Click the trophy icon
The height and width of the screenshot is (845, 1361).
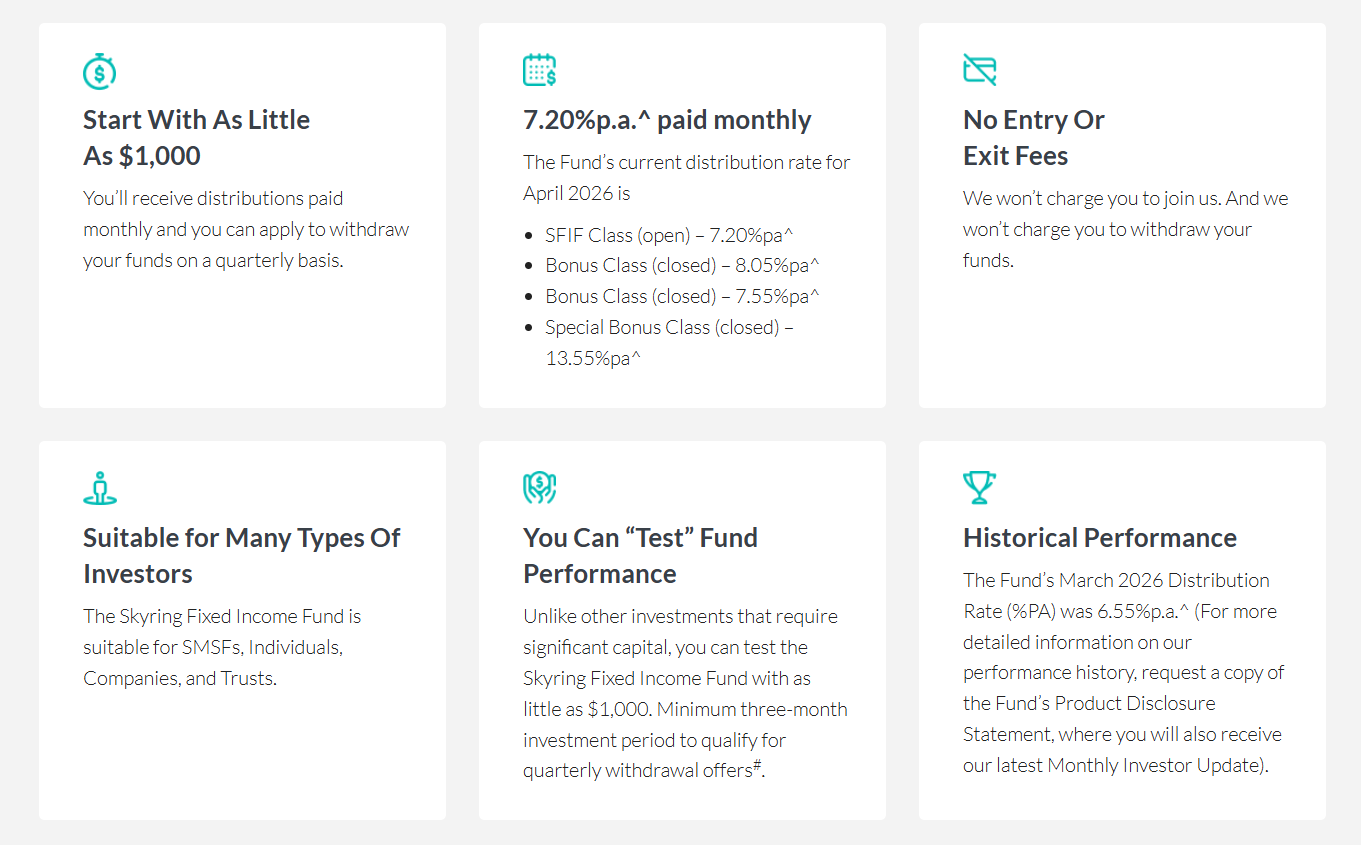(979, 488)
